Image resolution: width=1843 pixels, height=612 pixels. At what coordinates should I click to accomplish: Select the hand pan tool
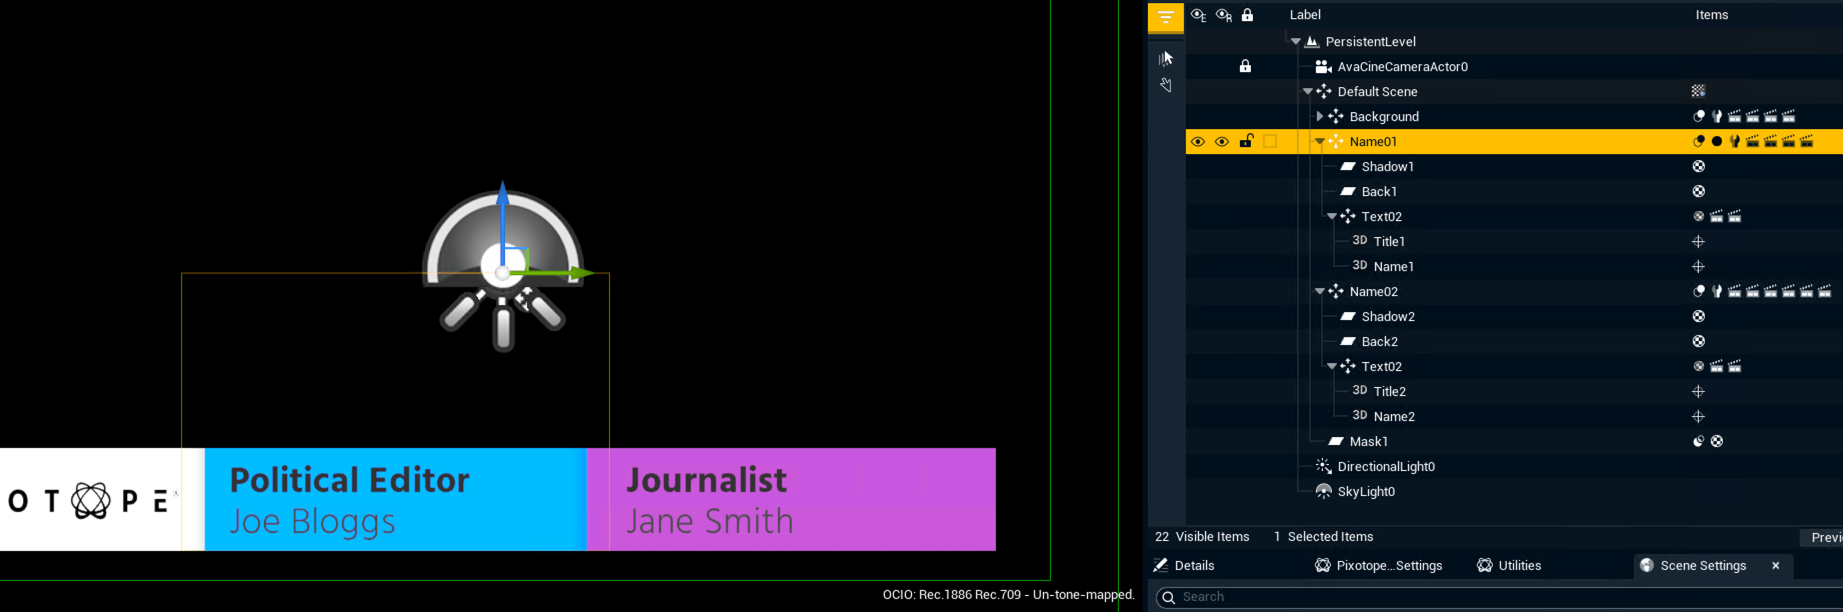click(x=1166, y=85)
